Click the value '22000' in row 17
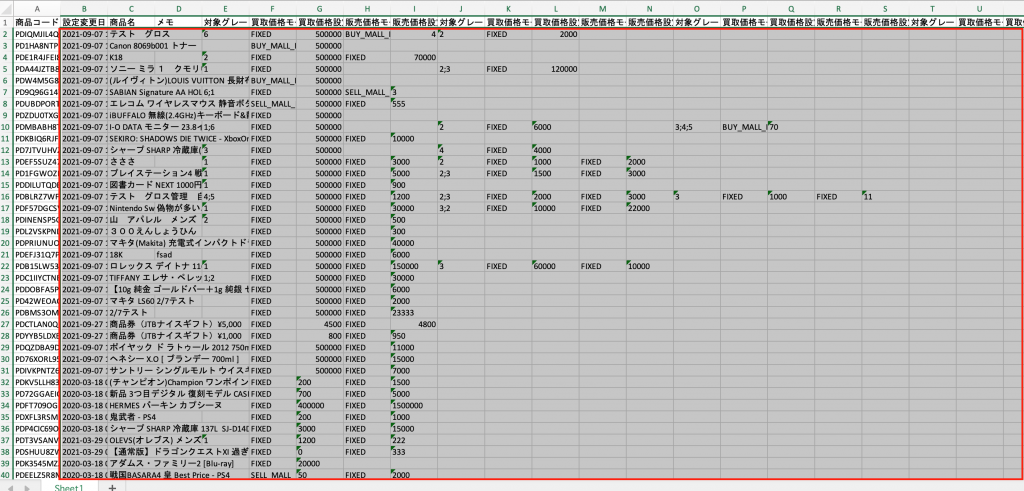This screenshot has height=491, width=1024. [650, 208]
